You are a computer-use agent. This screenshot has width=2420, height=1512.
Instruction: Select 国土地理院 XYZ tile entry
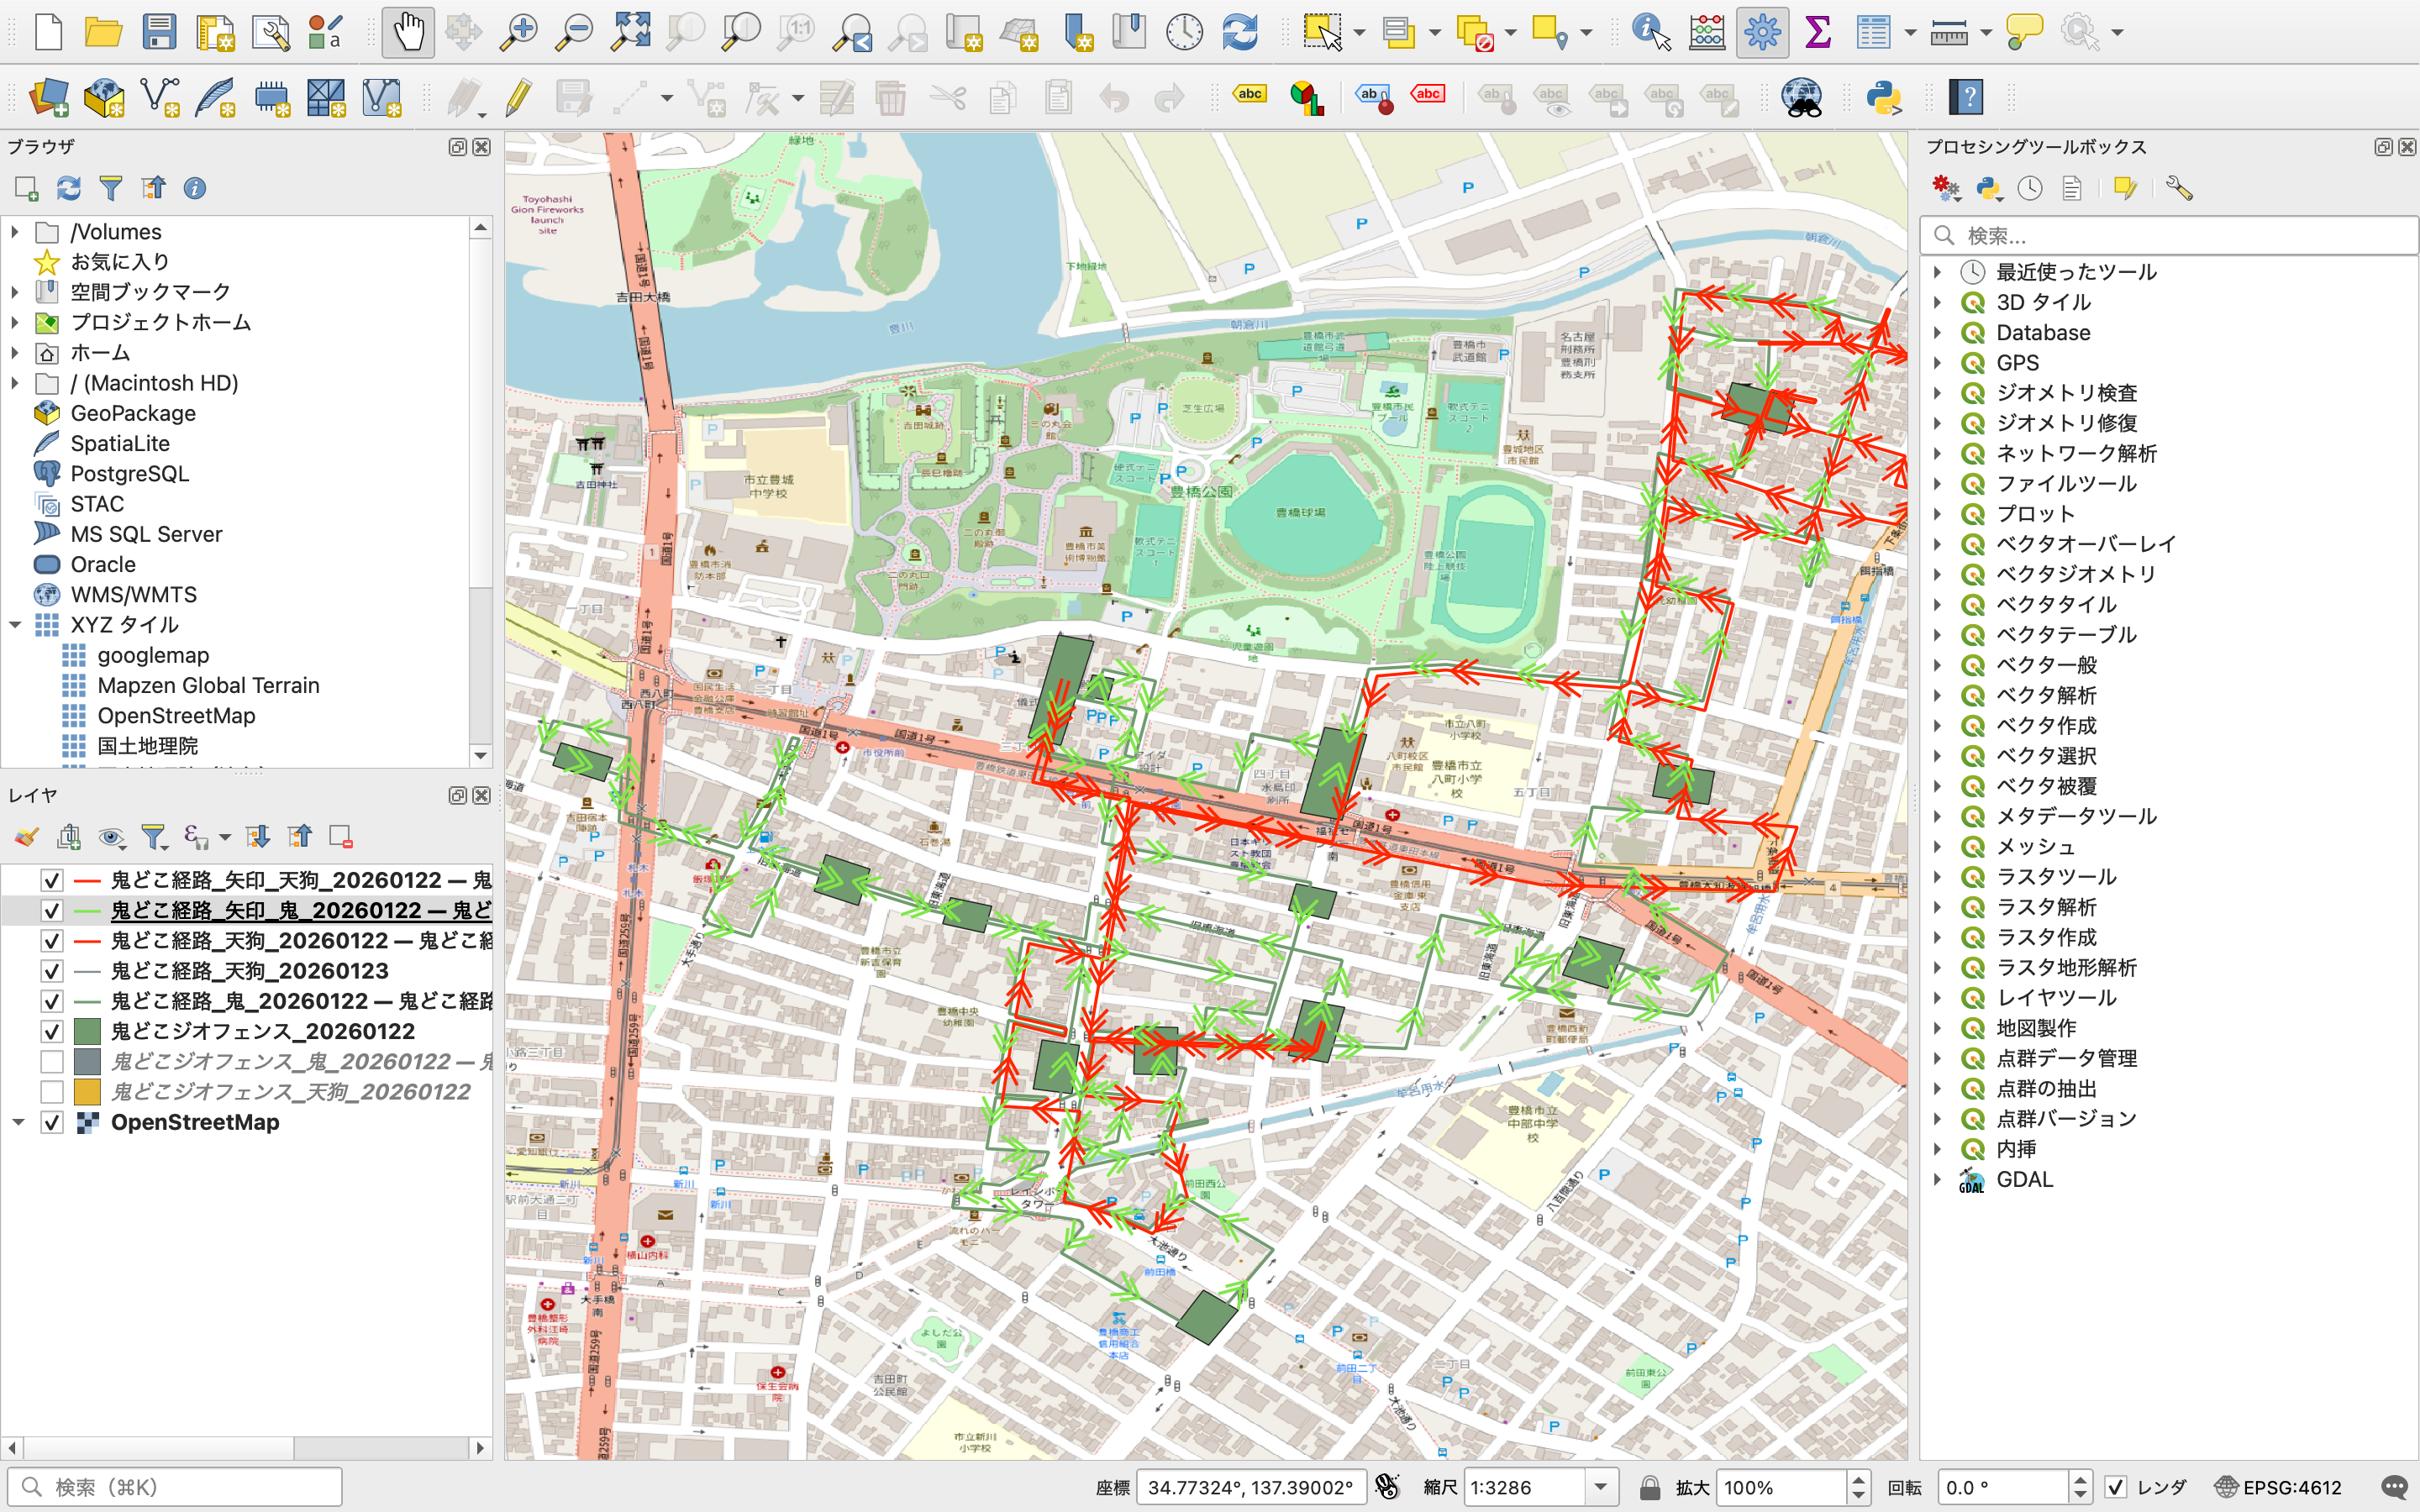pyautogui.click(x=147, y=746)
